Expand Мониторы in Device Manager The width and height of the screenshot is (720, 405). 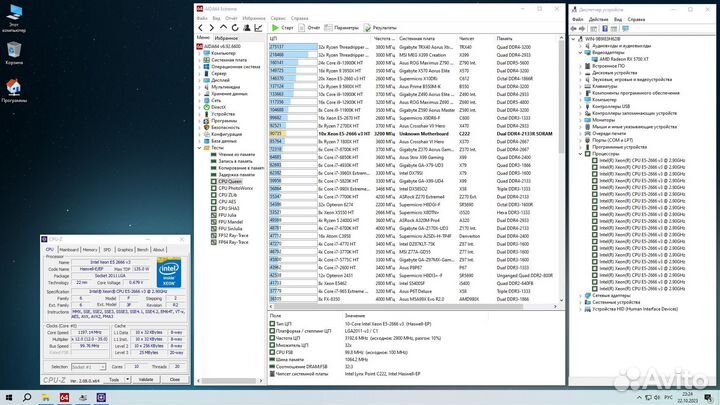[580, 120]
